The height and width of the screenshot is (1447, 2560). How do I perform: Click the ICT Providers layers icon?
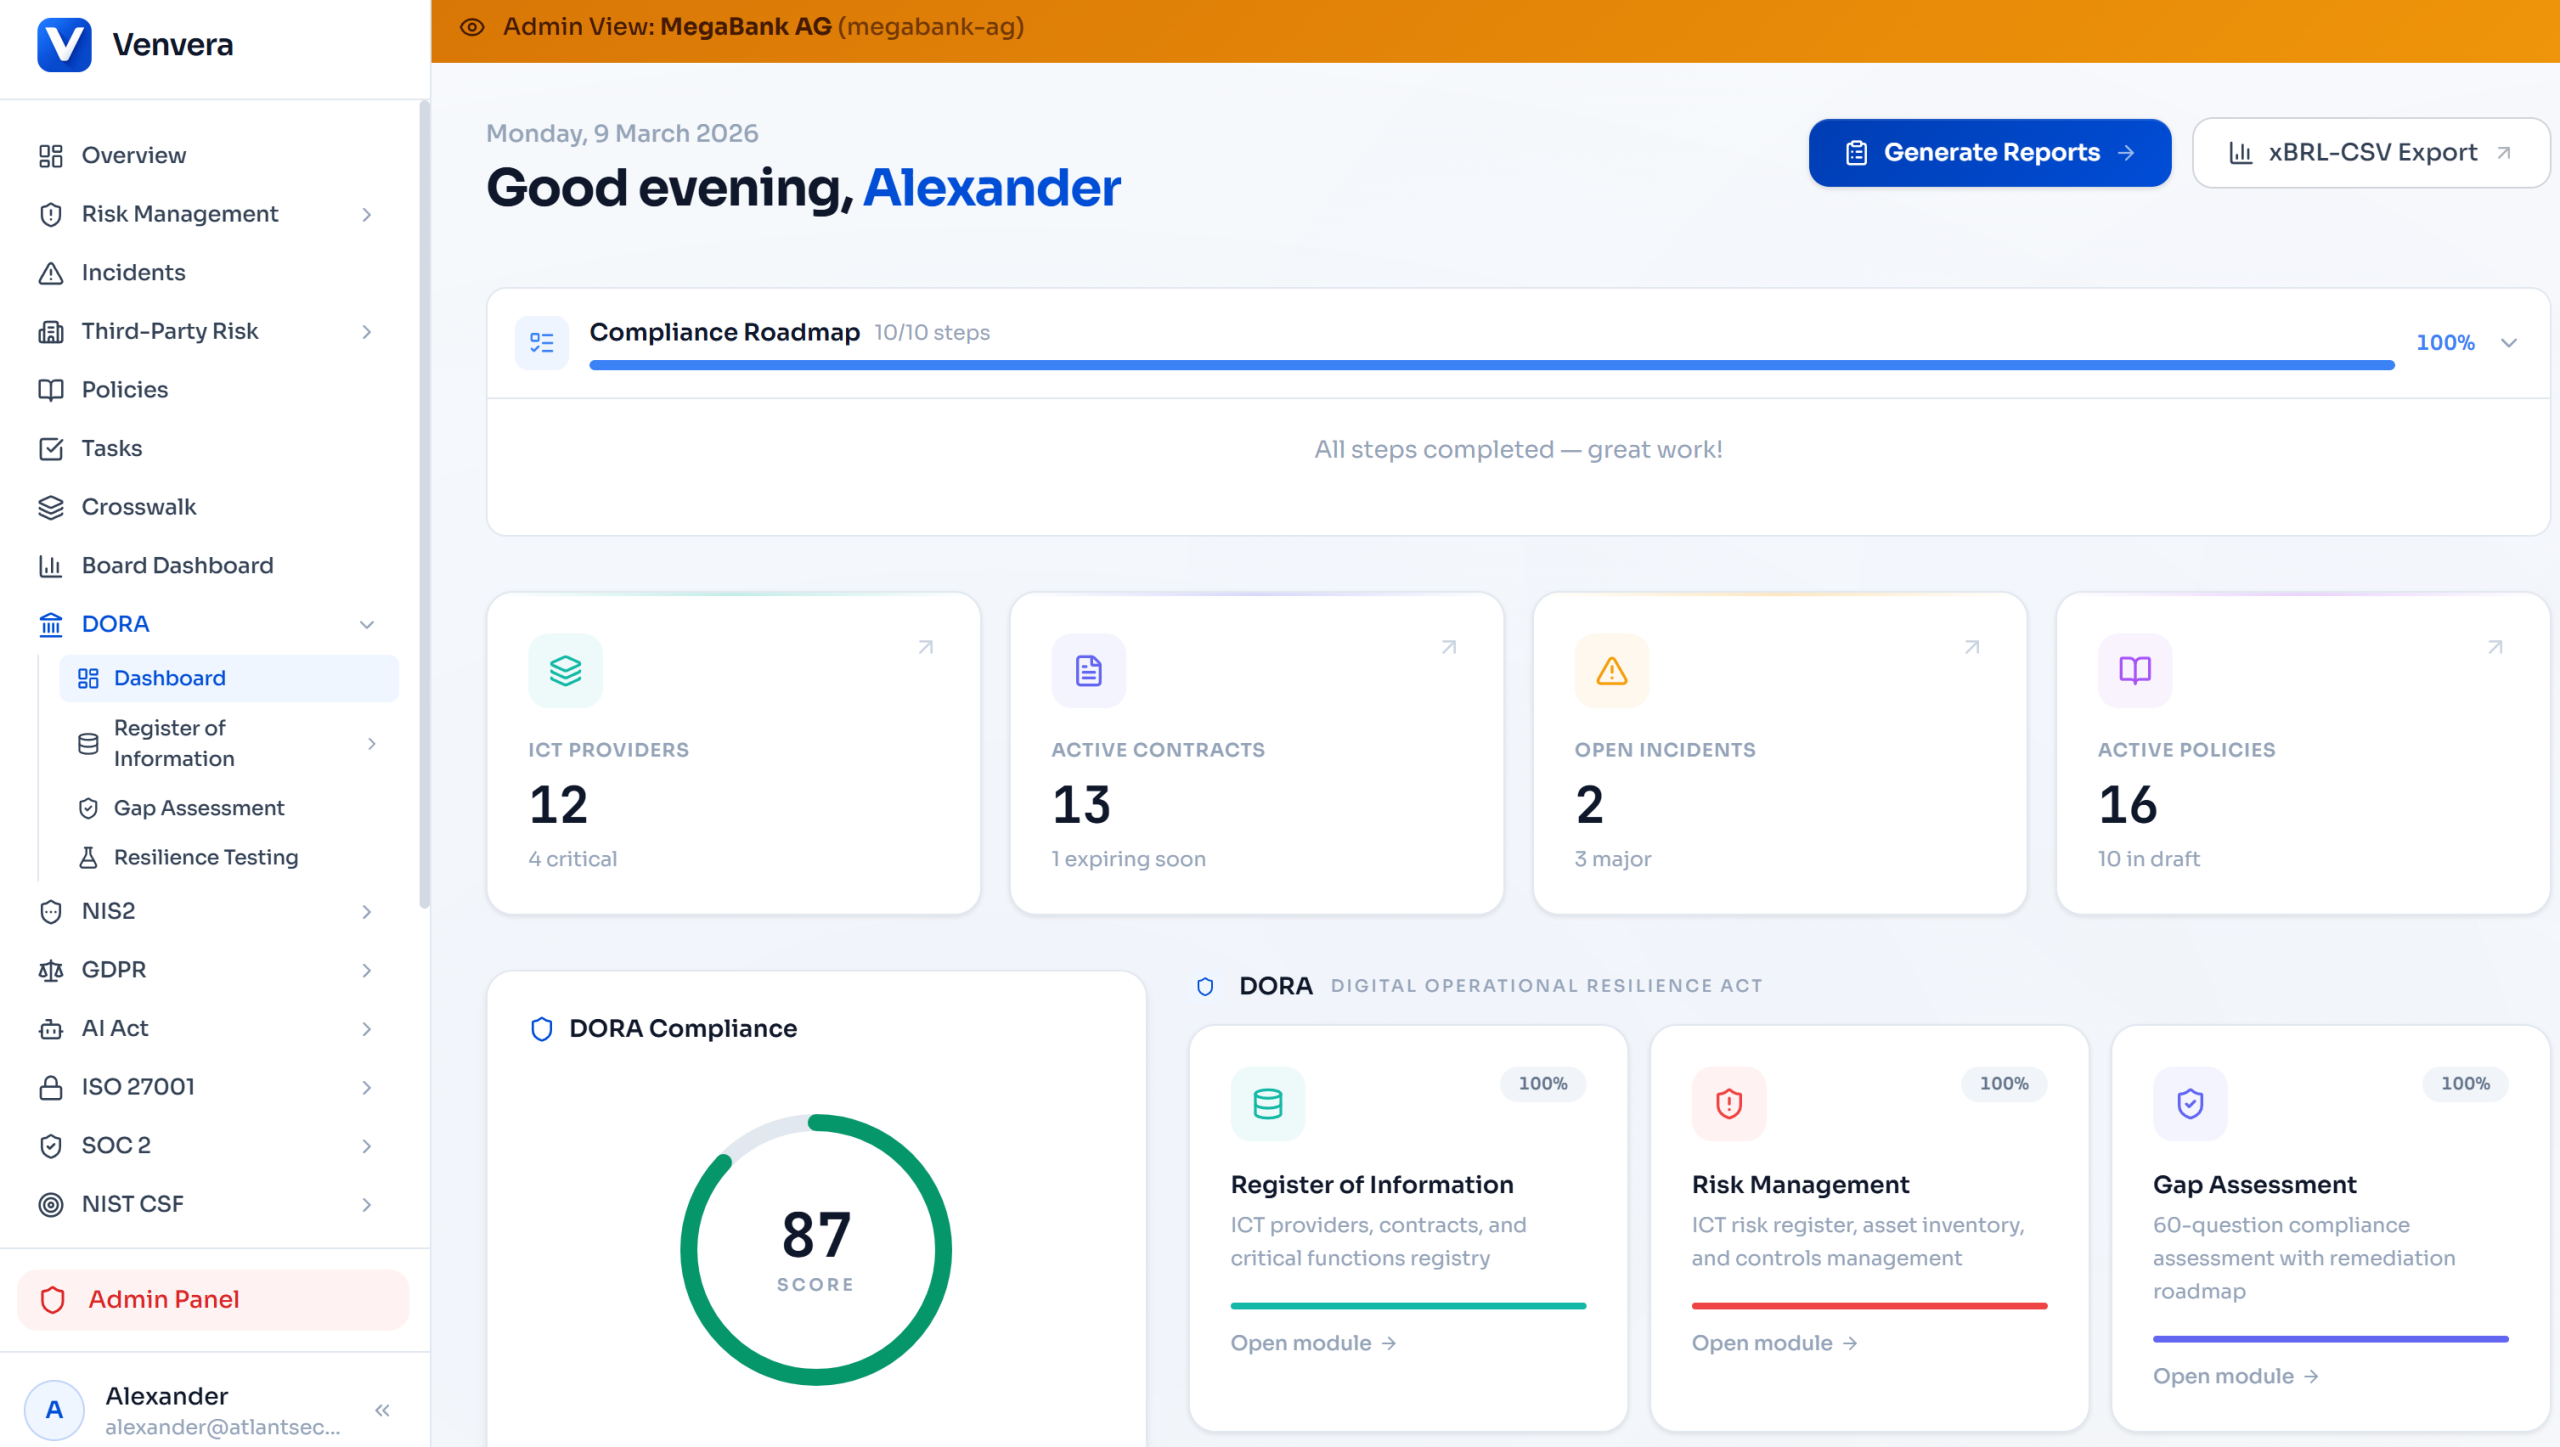[x=565, y=670]
